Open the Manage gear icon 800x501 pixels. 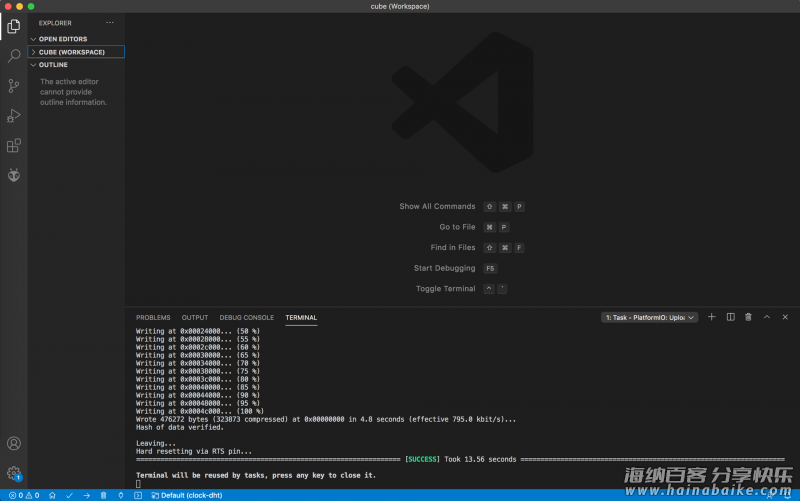pos(14,473)
